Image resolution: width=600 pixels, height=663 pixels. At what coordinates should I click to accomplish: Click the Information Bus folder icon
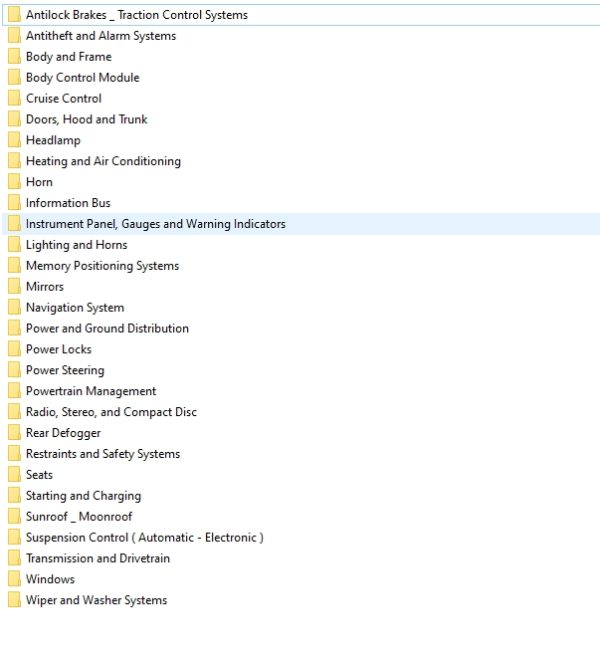[14, 203]
